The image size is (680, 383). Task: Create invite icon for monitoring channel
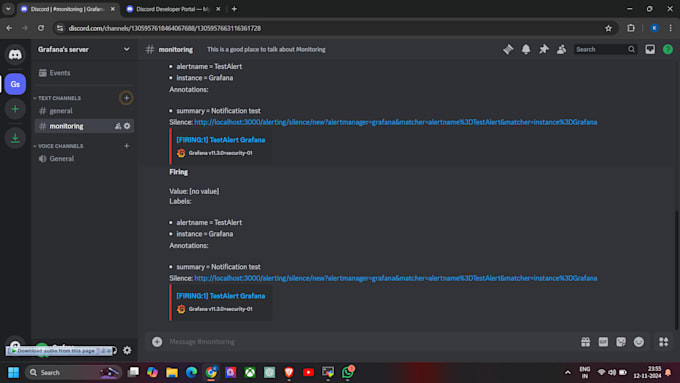(118, 126)
